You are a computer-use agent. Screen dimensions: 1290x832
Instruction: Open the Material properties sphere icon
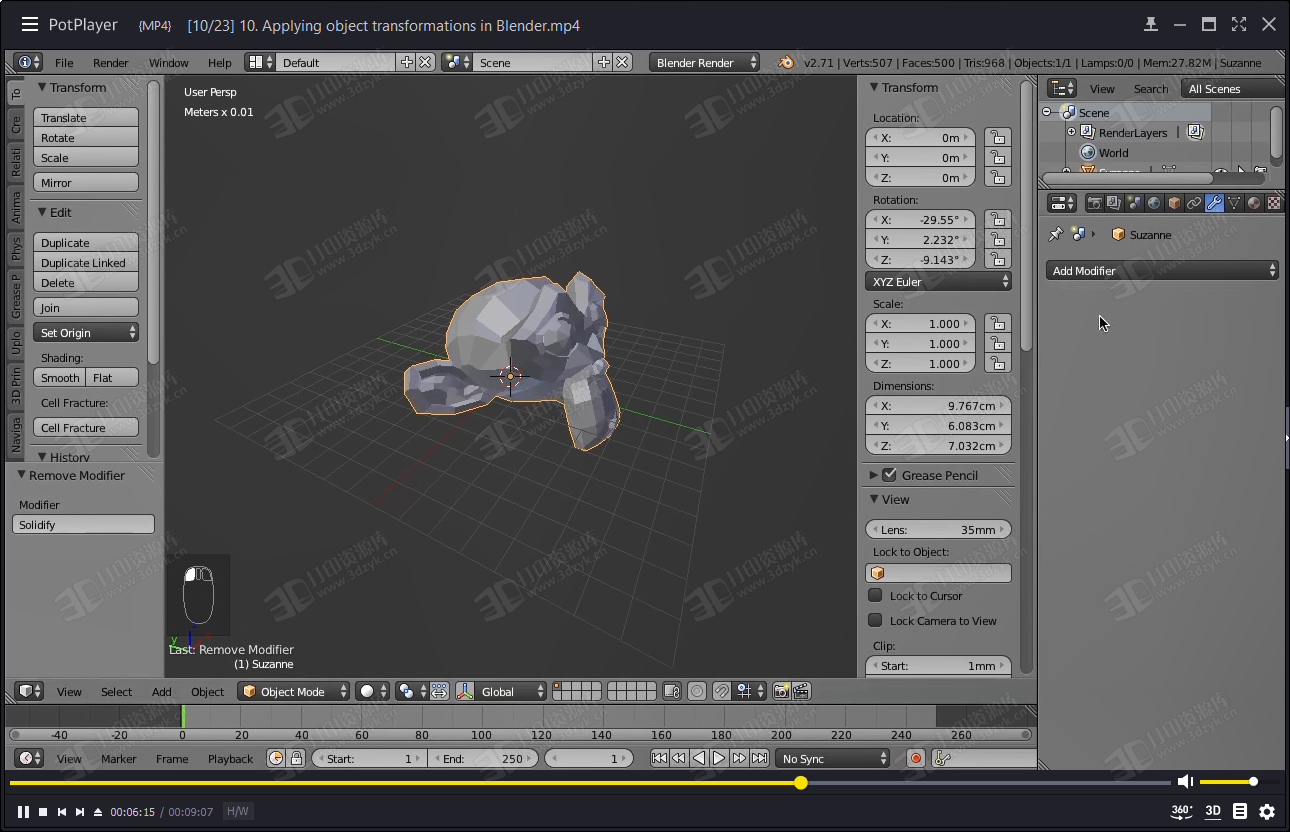click(x=1254, y=203)
